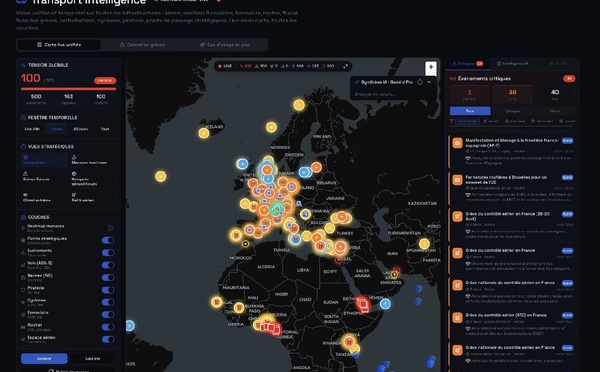Select the Critiques panel tab
600x372 pixels.
[468, 64]
